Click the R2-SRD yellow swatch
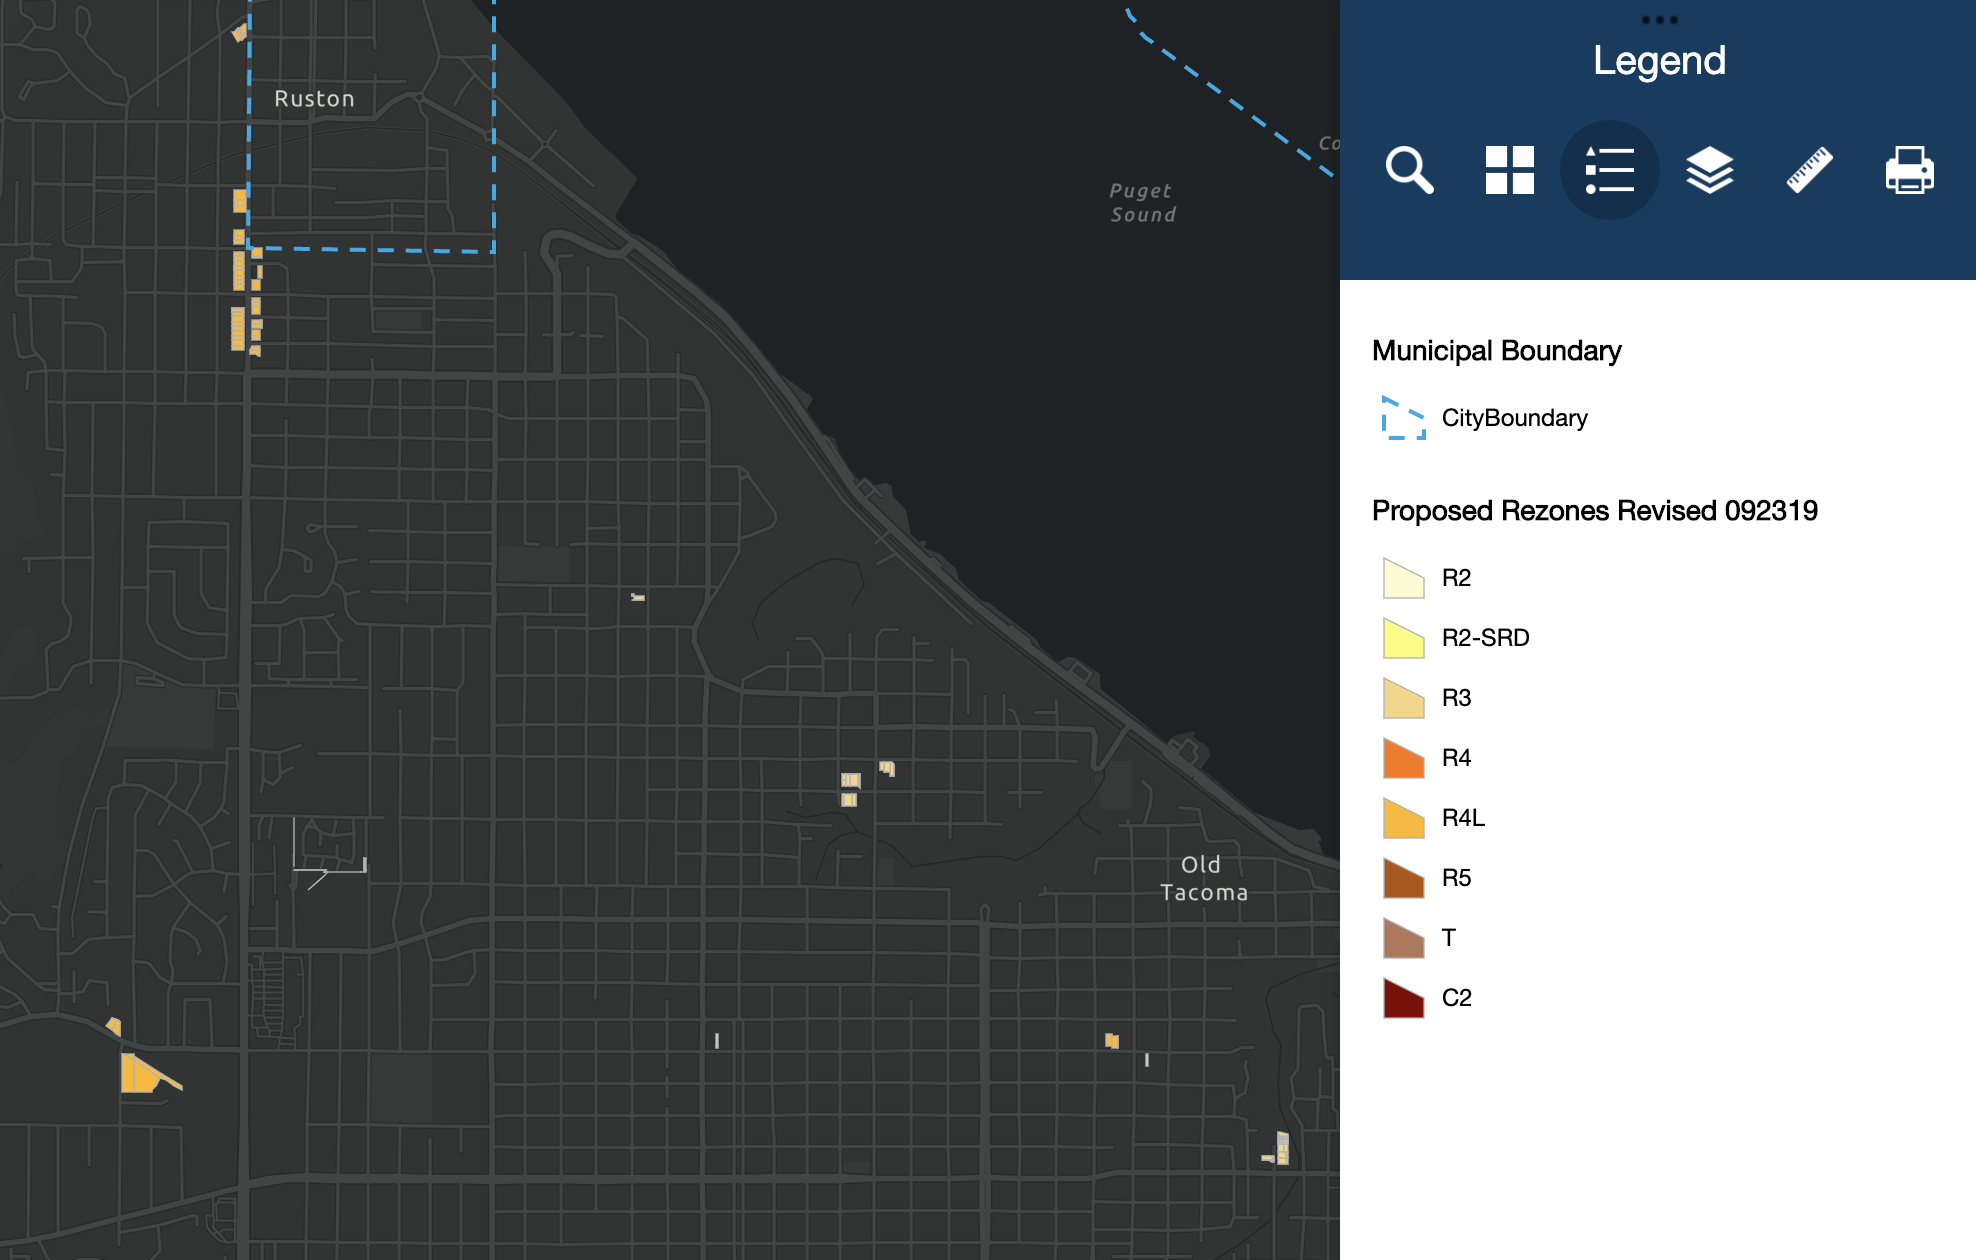1976x1260 pixels. [1403, 638]
